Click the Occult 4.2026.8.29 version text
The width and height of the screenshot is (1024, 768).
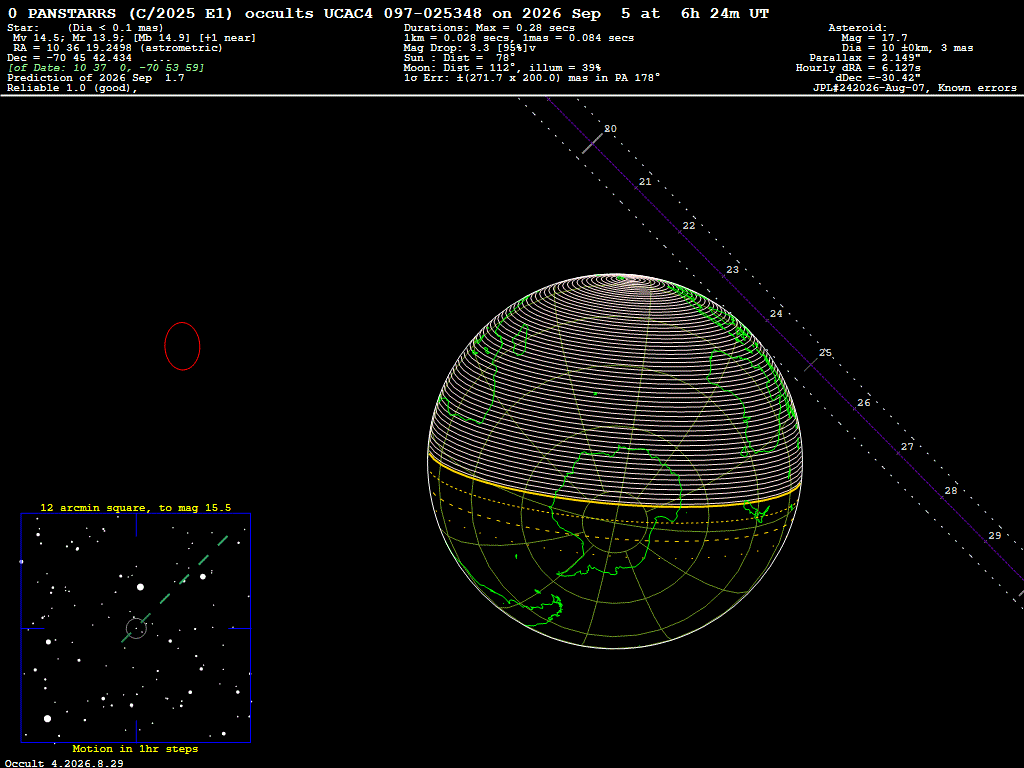[64, 763]
